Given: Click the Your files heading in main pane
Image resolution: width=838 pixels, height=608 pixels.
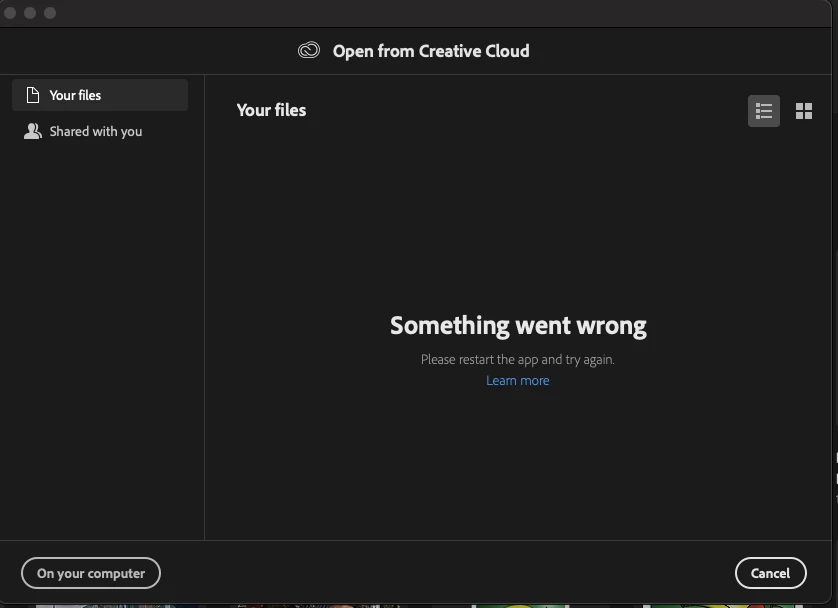Looking at the screenshot, I should point(271,110).
